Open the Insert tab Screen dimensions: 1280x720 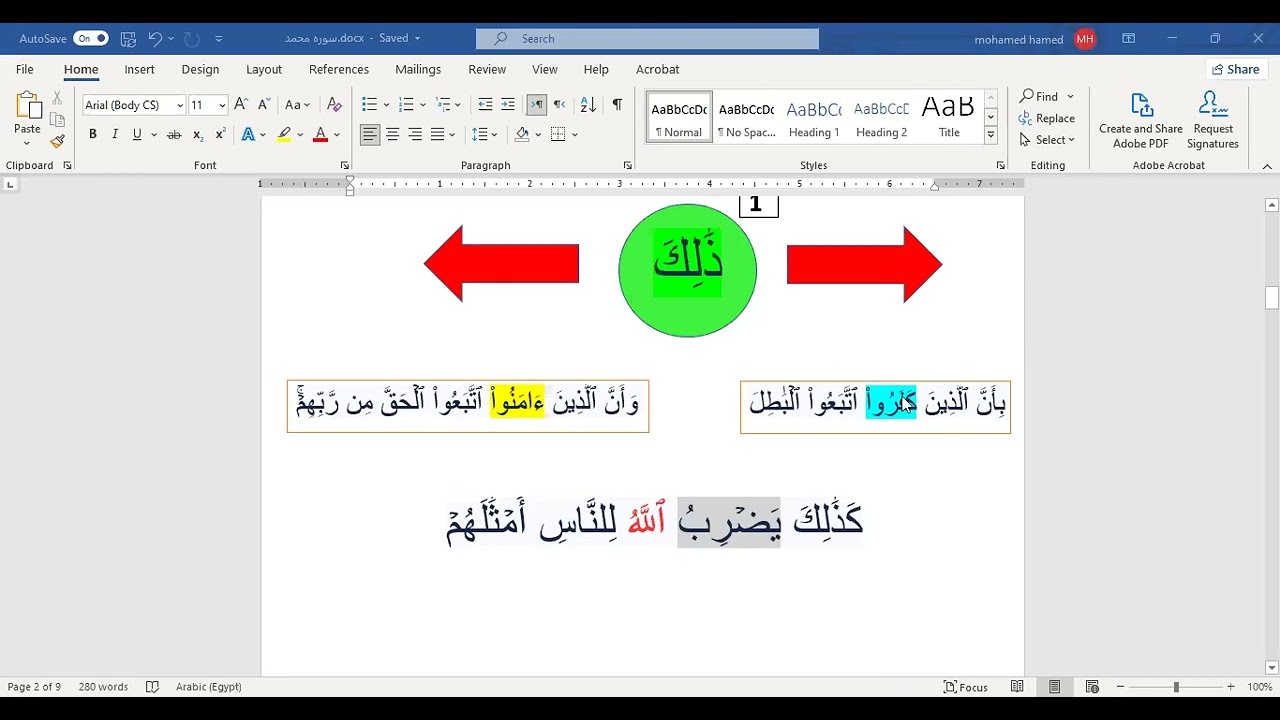coord(139,69)
